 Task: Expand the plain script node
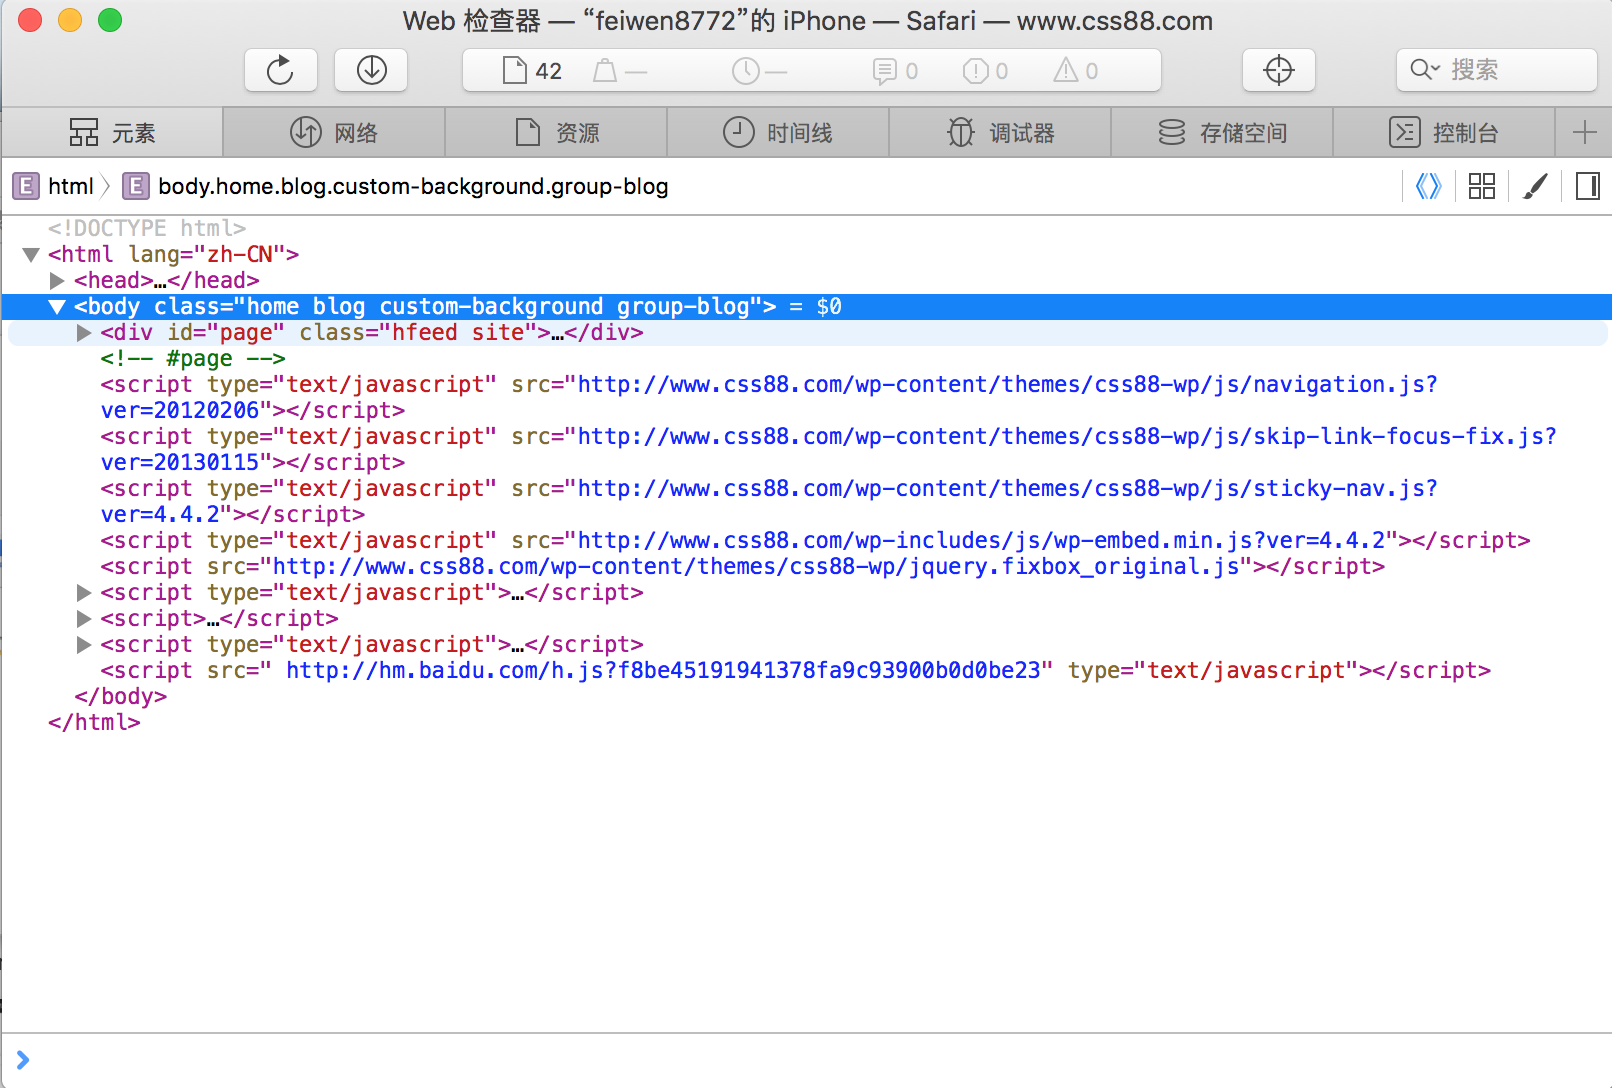click(x=84, y=618)
